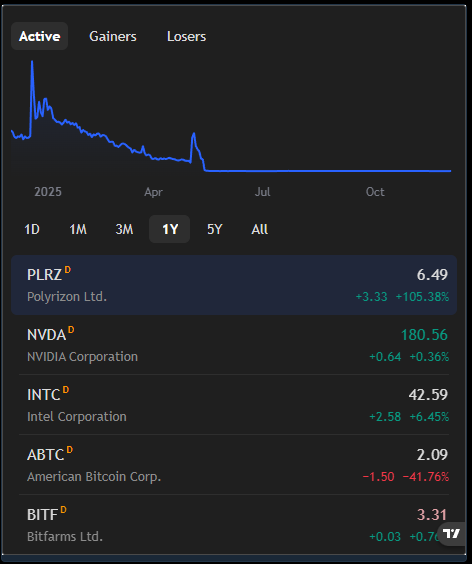Click the delayed-data D icon beside PLRZ
The width and height of the screenshot is (472, 564).
[68, 270]
